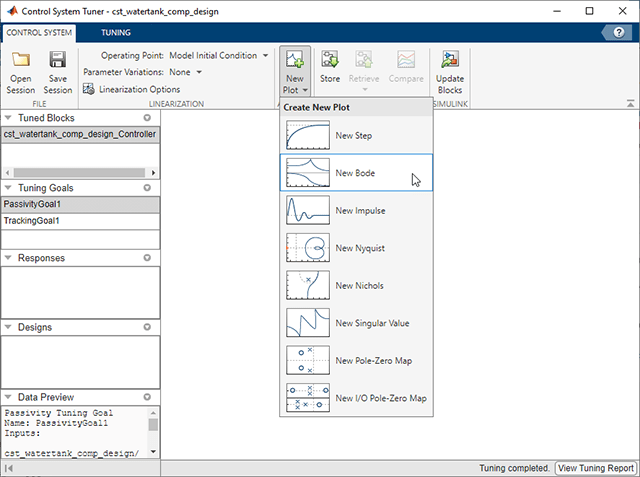Switch to the TUNING tab

tap(115, 33)
